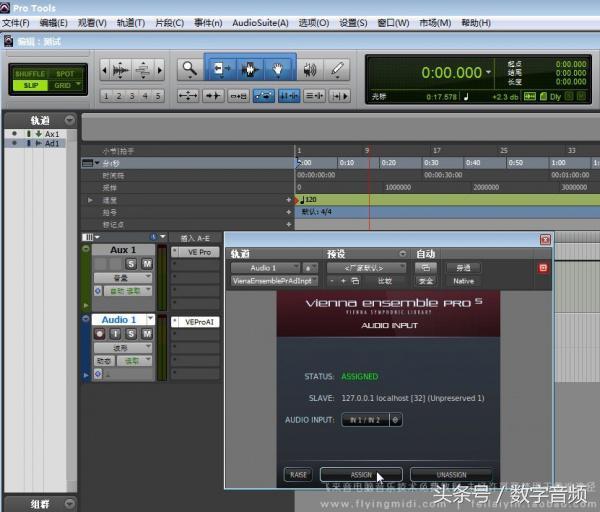Open the 组群 list options menu
Image resolution: width=600 pixels, height=512 pixels.
pyautogui.click(x=69, y=503)
